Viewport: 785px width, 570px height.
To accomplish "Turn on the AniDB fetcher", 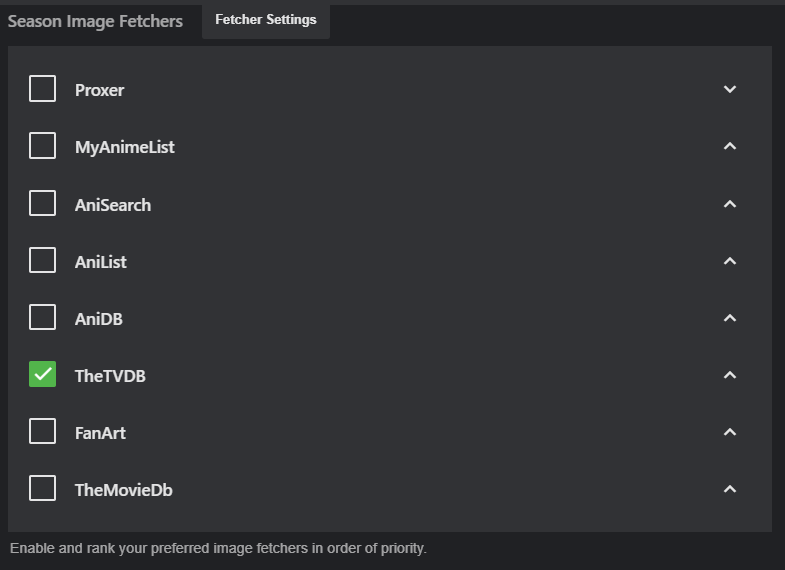I will [x=42, y=318].
